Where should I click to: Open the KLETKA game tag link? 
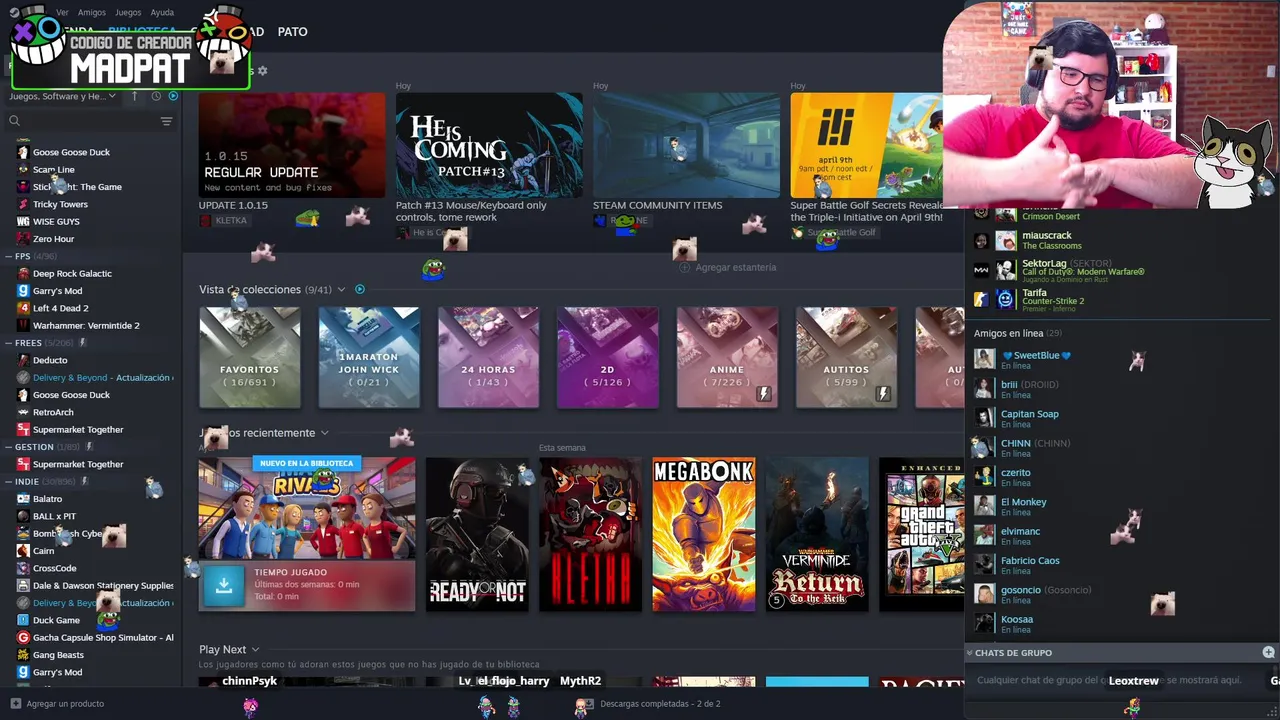224,220
